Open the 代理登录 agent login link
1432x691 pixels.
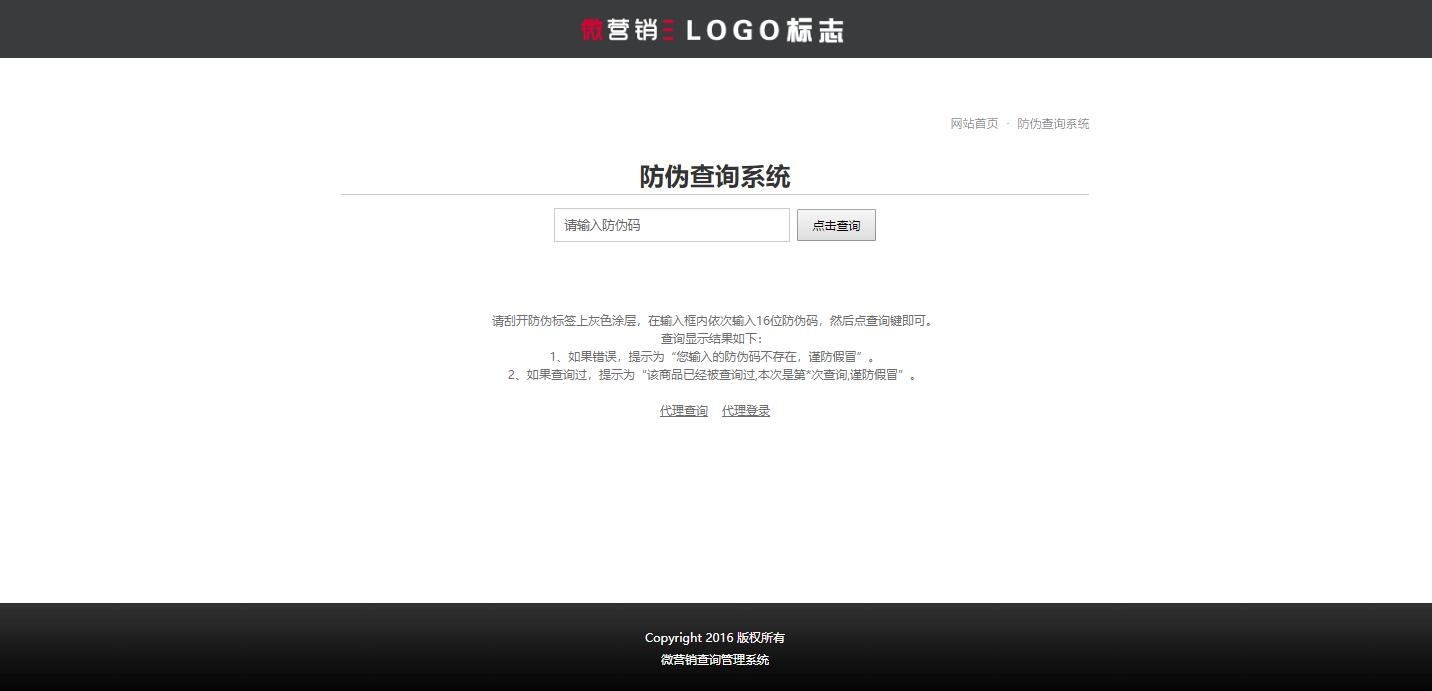click(746, 410)
